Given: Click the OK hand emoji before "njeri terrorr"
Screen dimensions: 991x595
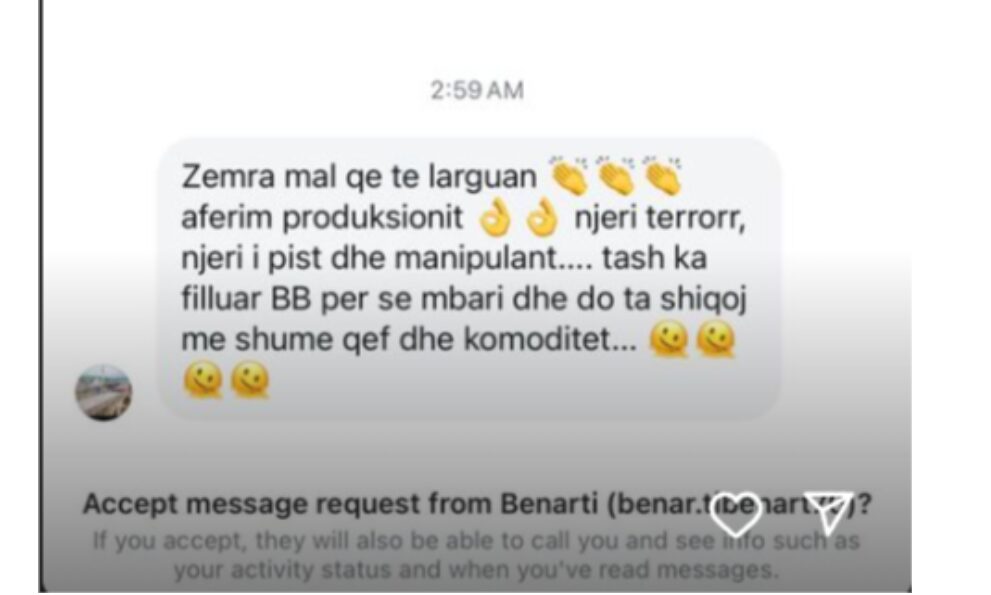Looking at the screenshot, I should point(542,218).
